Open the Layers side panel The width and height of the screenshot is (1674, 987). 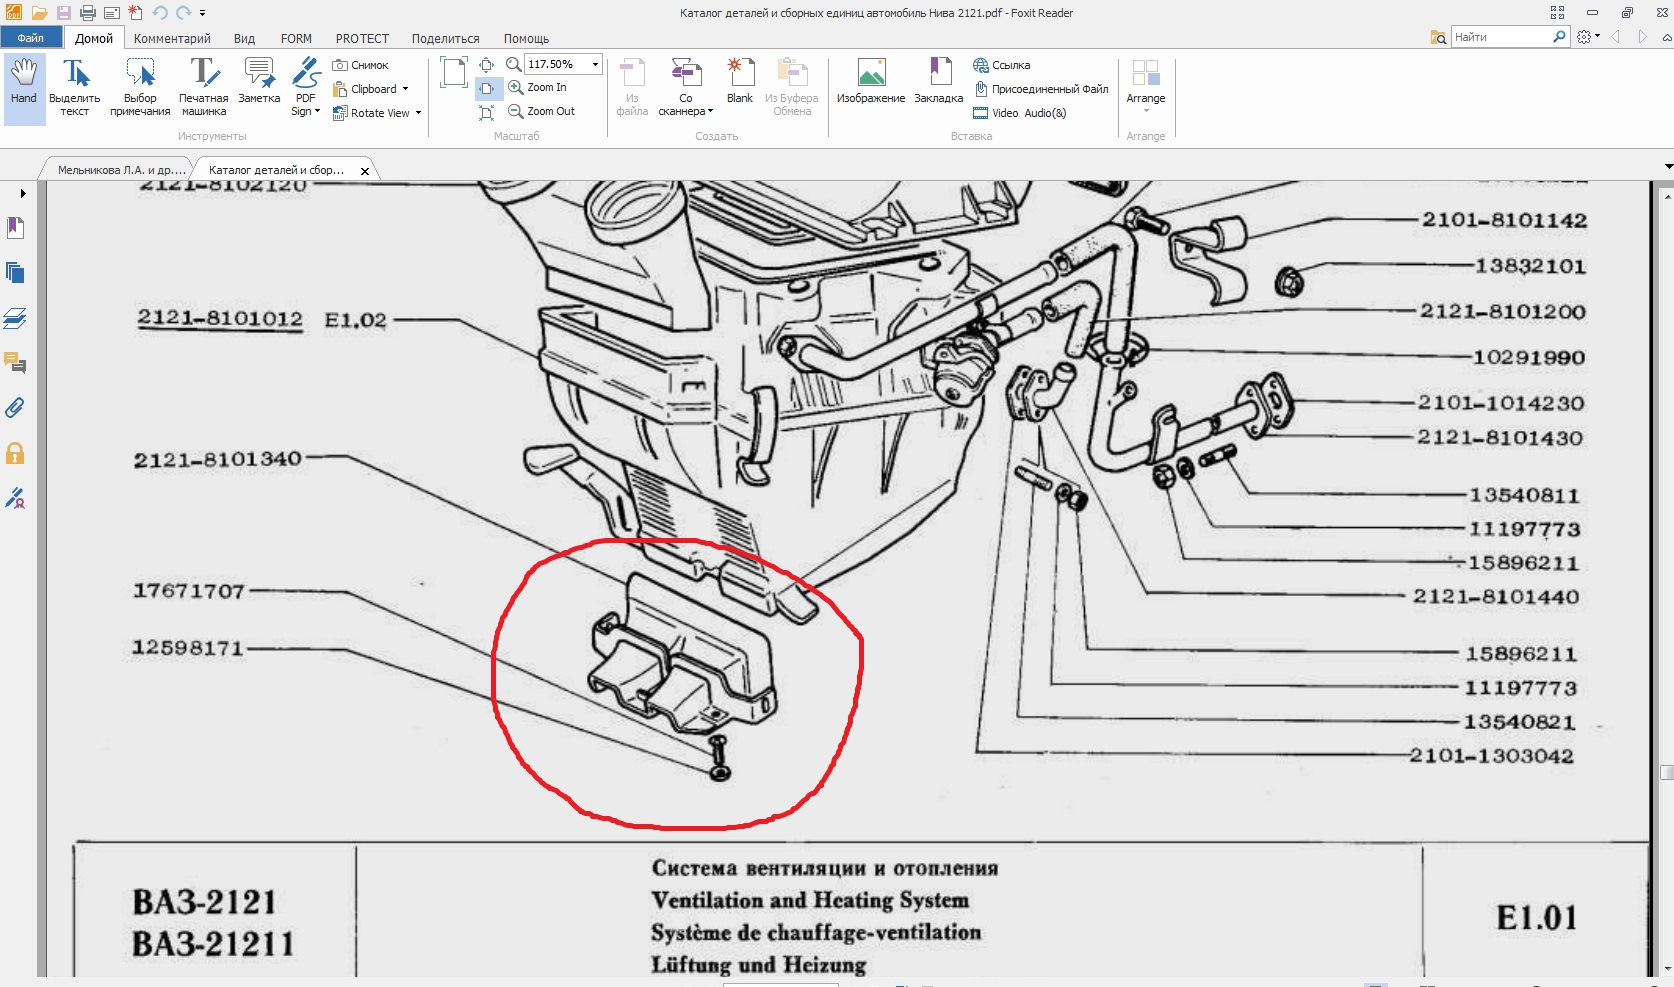[x=15, y=319]
